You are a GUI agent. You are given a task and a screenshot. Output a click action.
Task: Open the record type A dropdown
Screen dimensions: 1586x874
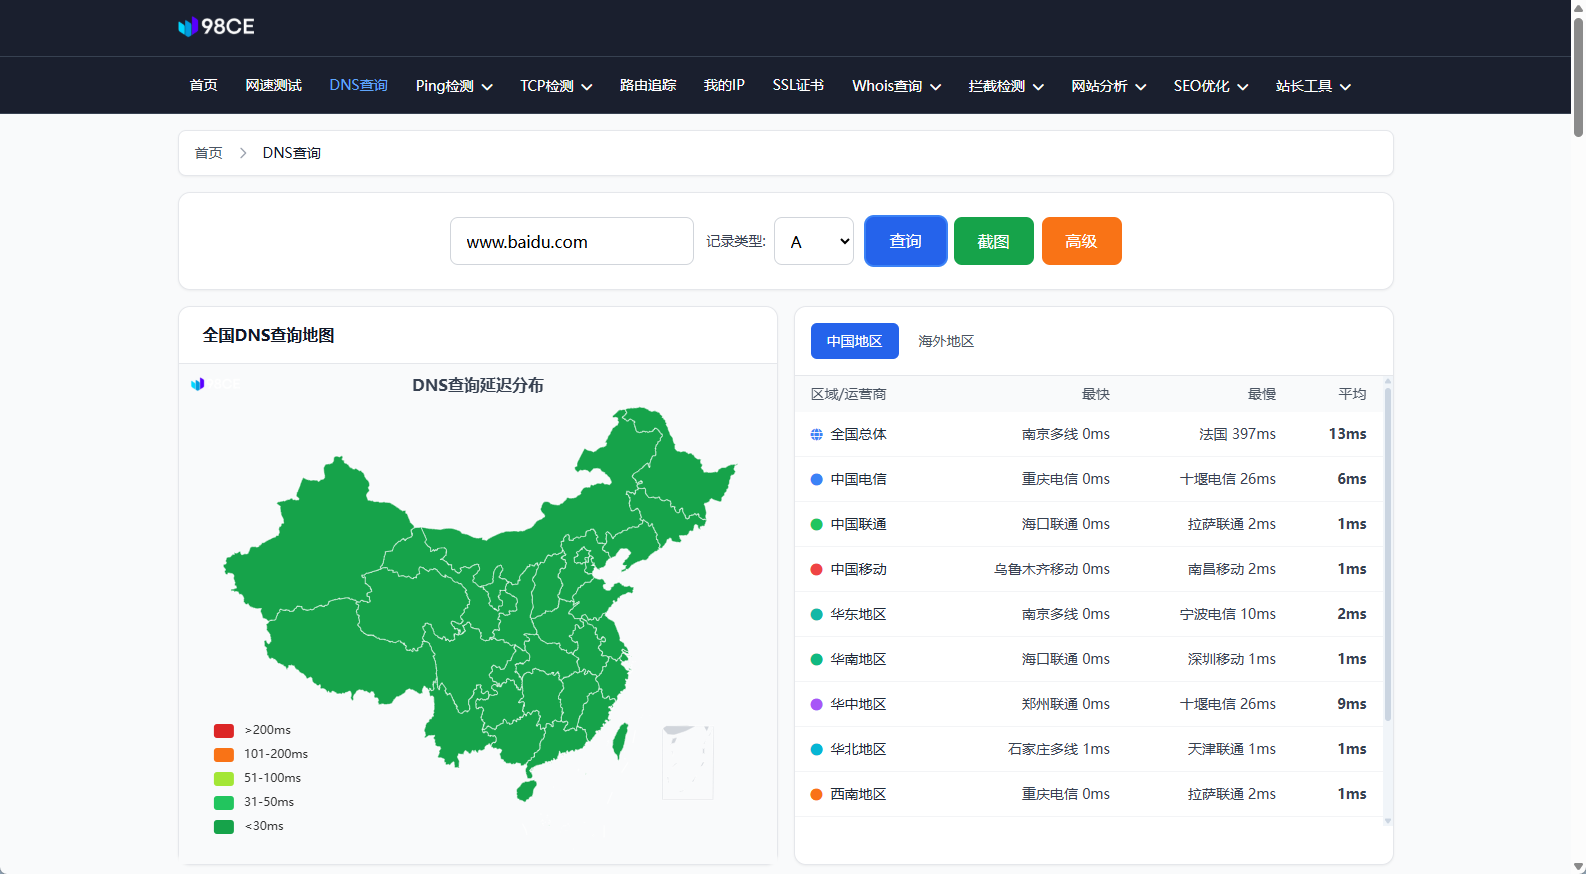[813, 241]
